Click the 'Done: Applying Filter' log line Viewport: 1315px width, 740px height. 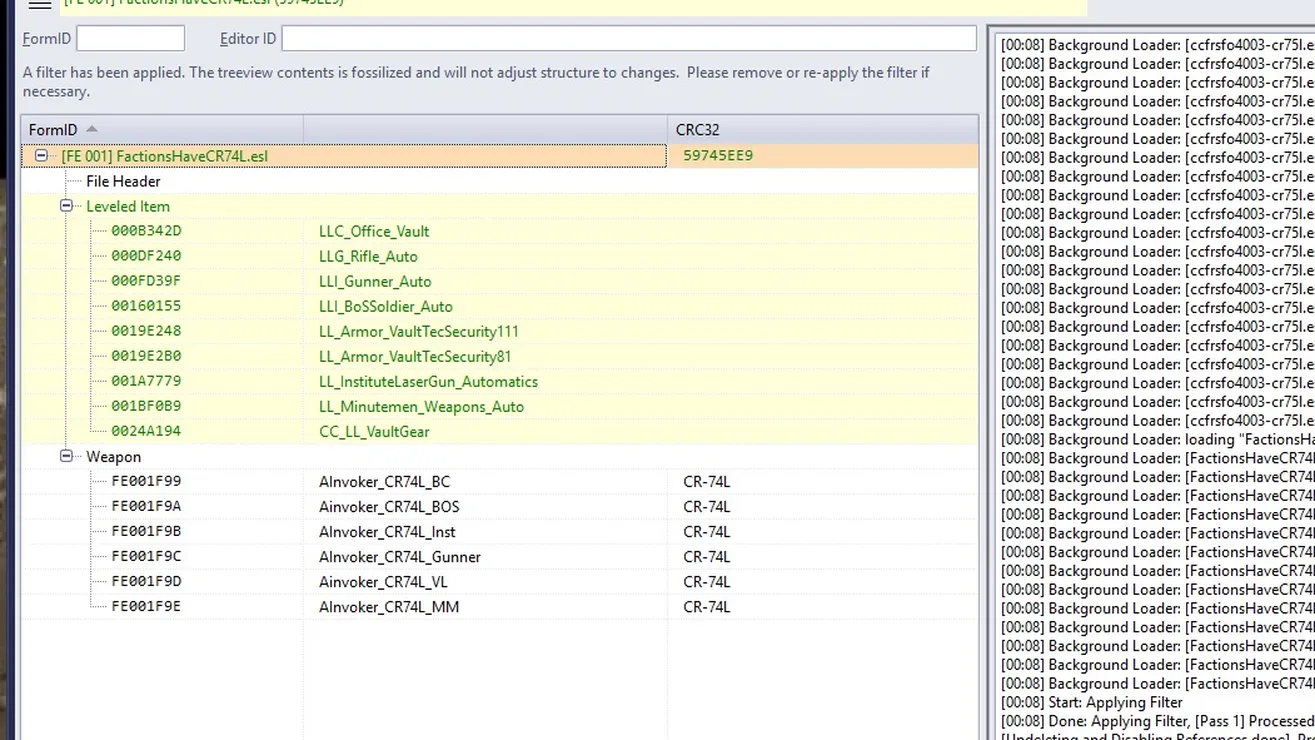click(1158, 721)
